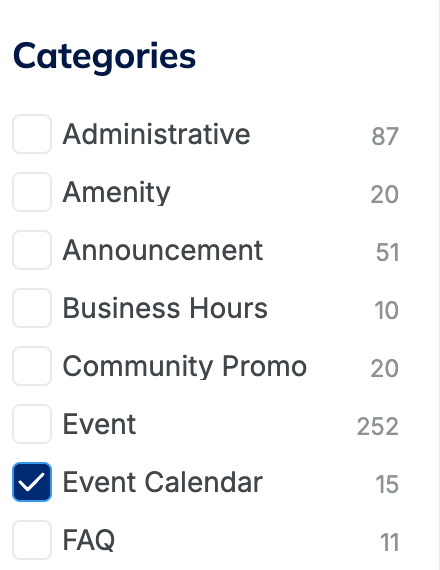Enable the FAQ checkbox
Image resolution: width=440 pixels, height=570 pixels.
(32, 540)
